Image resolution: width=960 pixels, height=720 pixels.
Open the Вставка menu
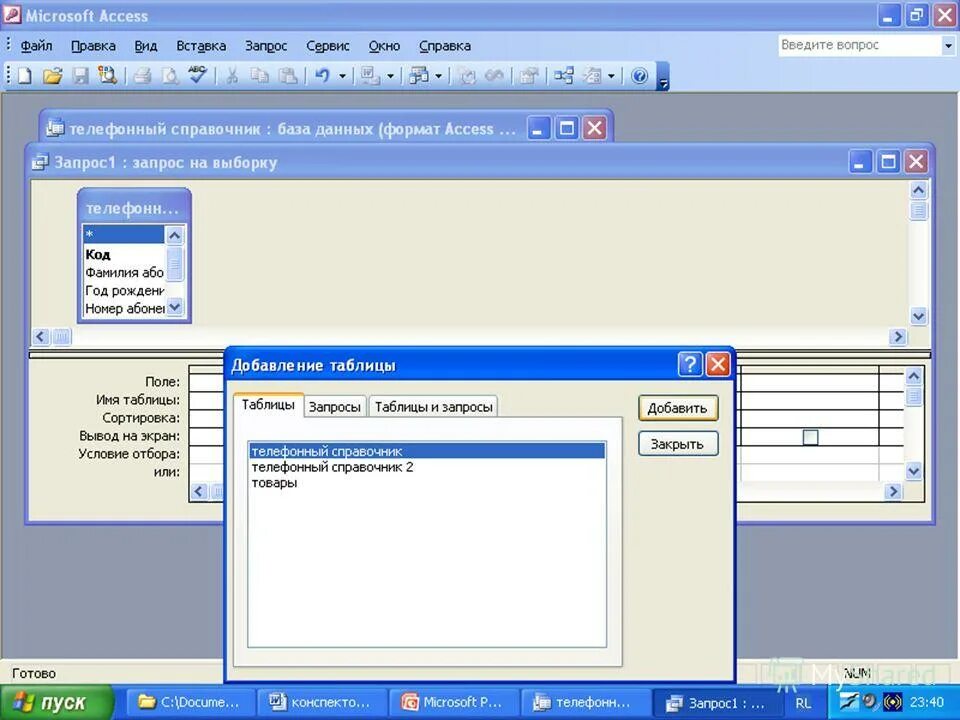pyautogui.click(x=201, y=46)
